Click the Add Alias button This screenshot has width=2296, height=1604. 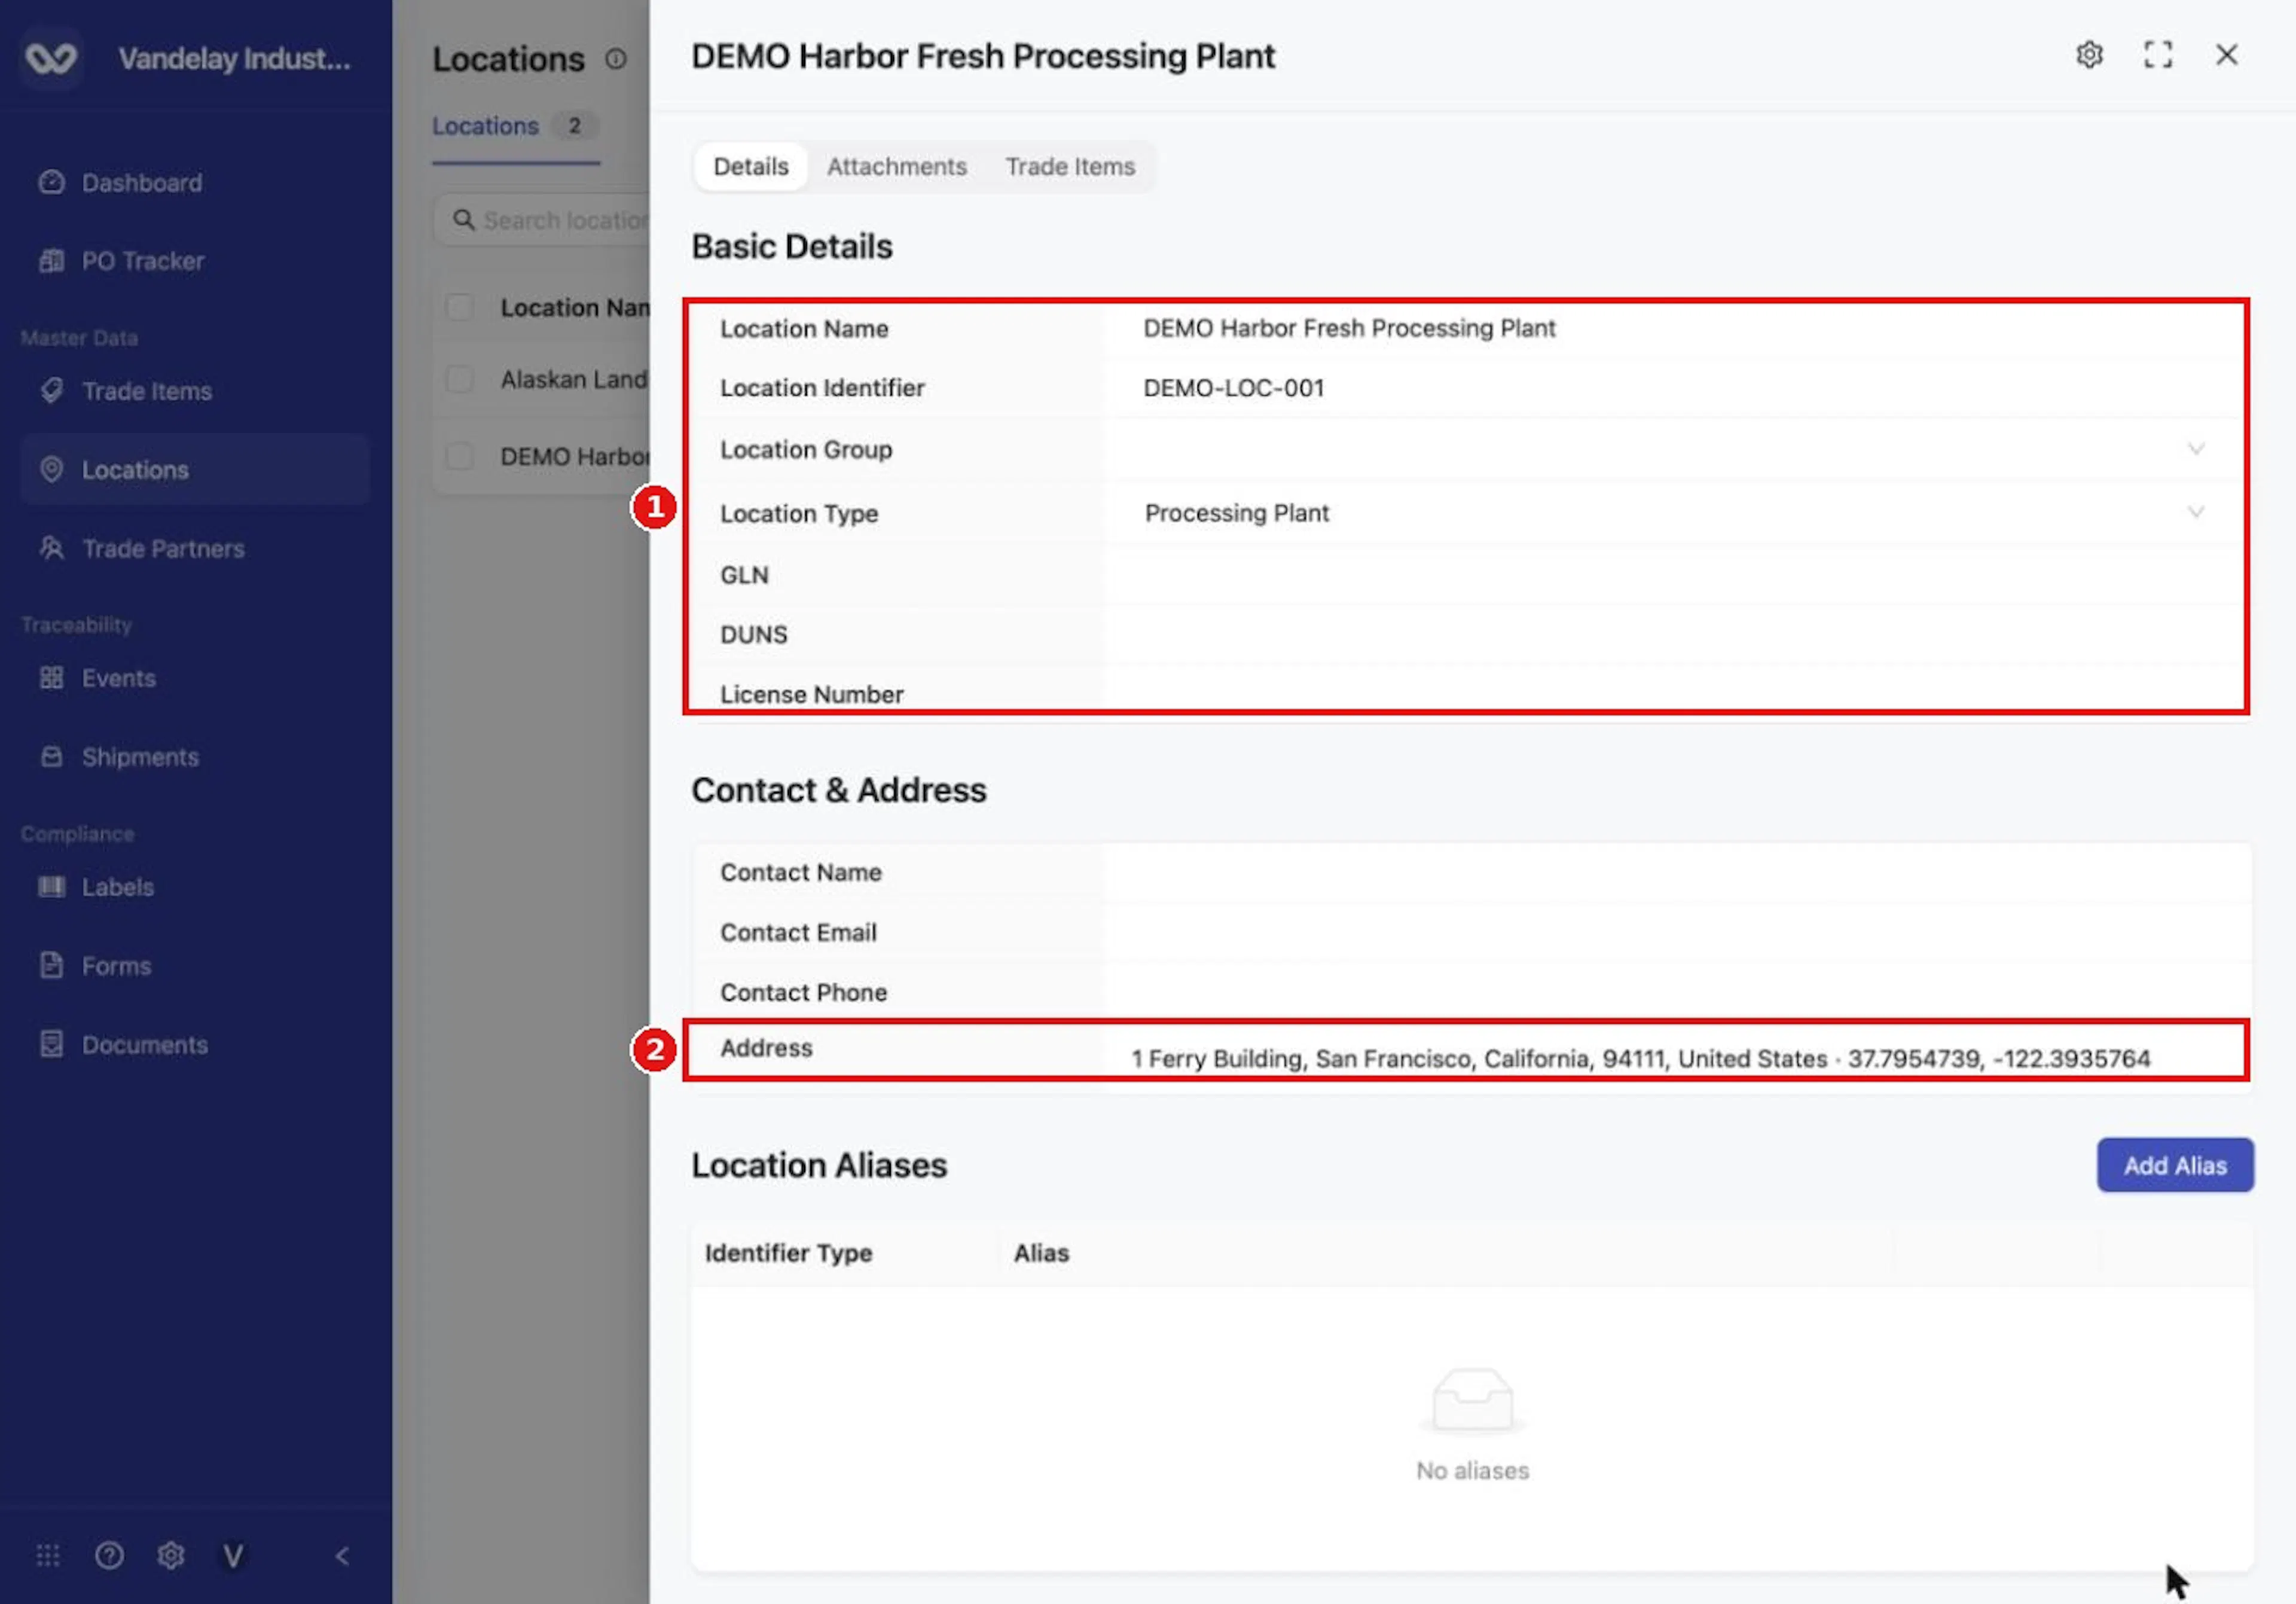pyautogui.click(x=2175, y=1165)
